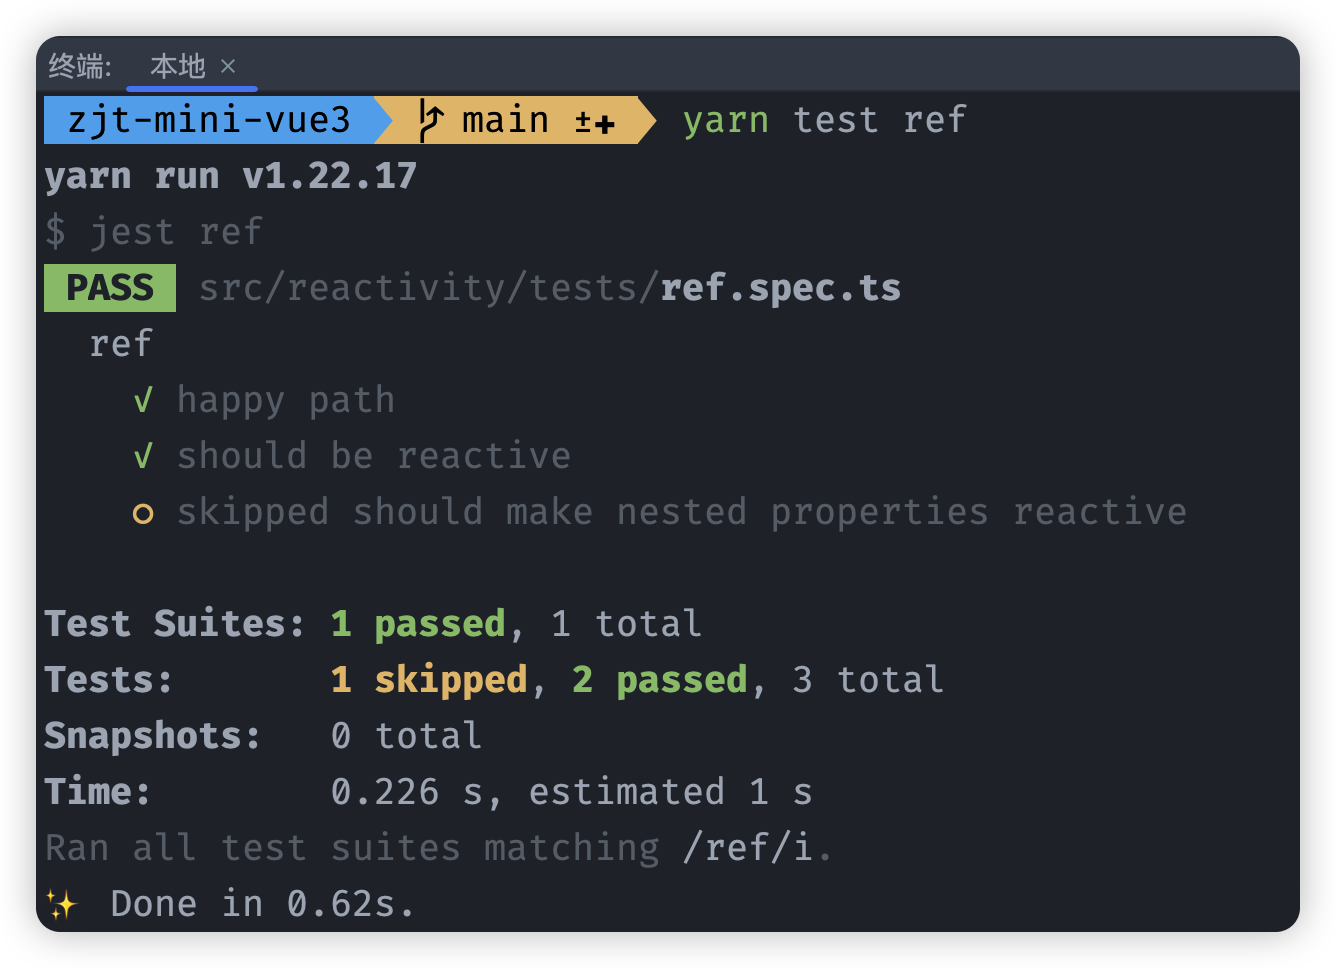The height and width of the screenshot is (968, 1336).
Task: Click the 2 passed count in Tests
Action: (660, 680)
